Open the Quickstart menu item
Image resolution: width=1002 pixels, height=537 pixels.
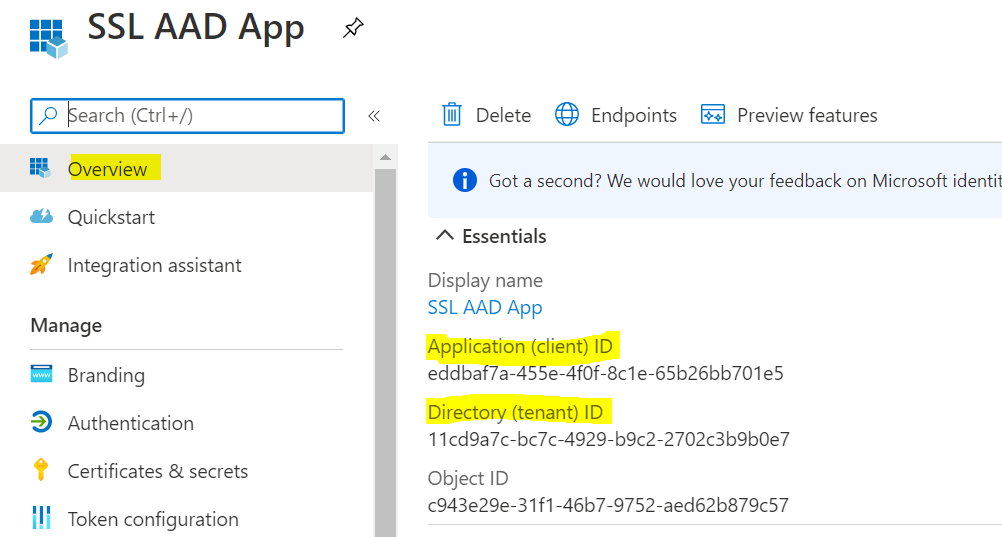pos(187,217)
